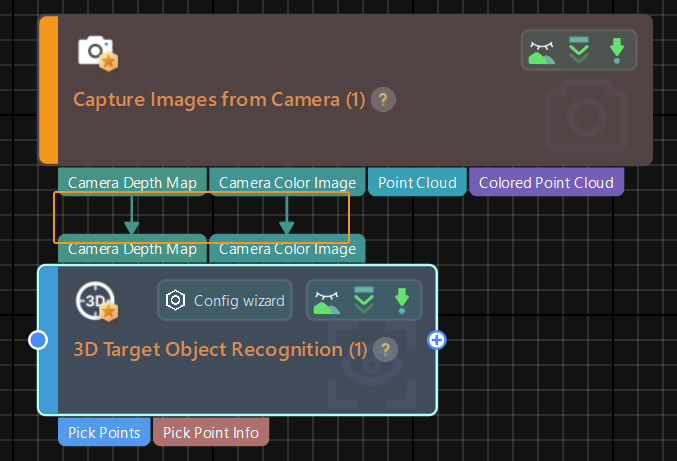Open help for Capture Images from Camera

click(383, 100)
